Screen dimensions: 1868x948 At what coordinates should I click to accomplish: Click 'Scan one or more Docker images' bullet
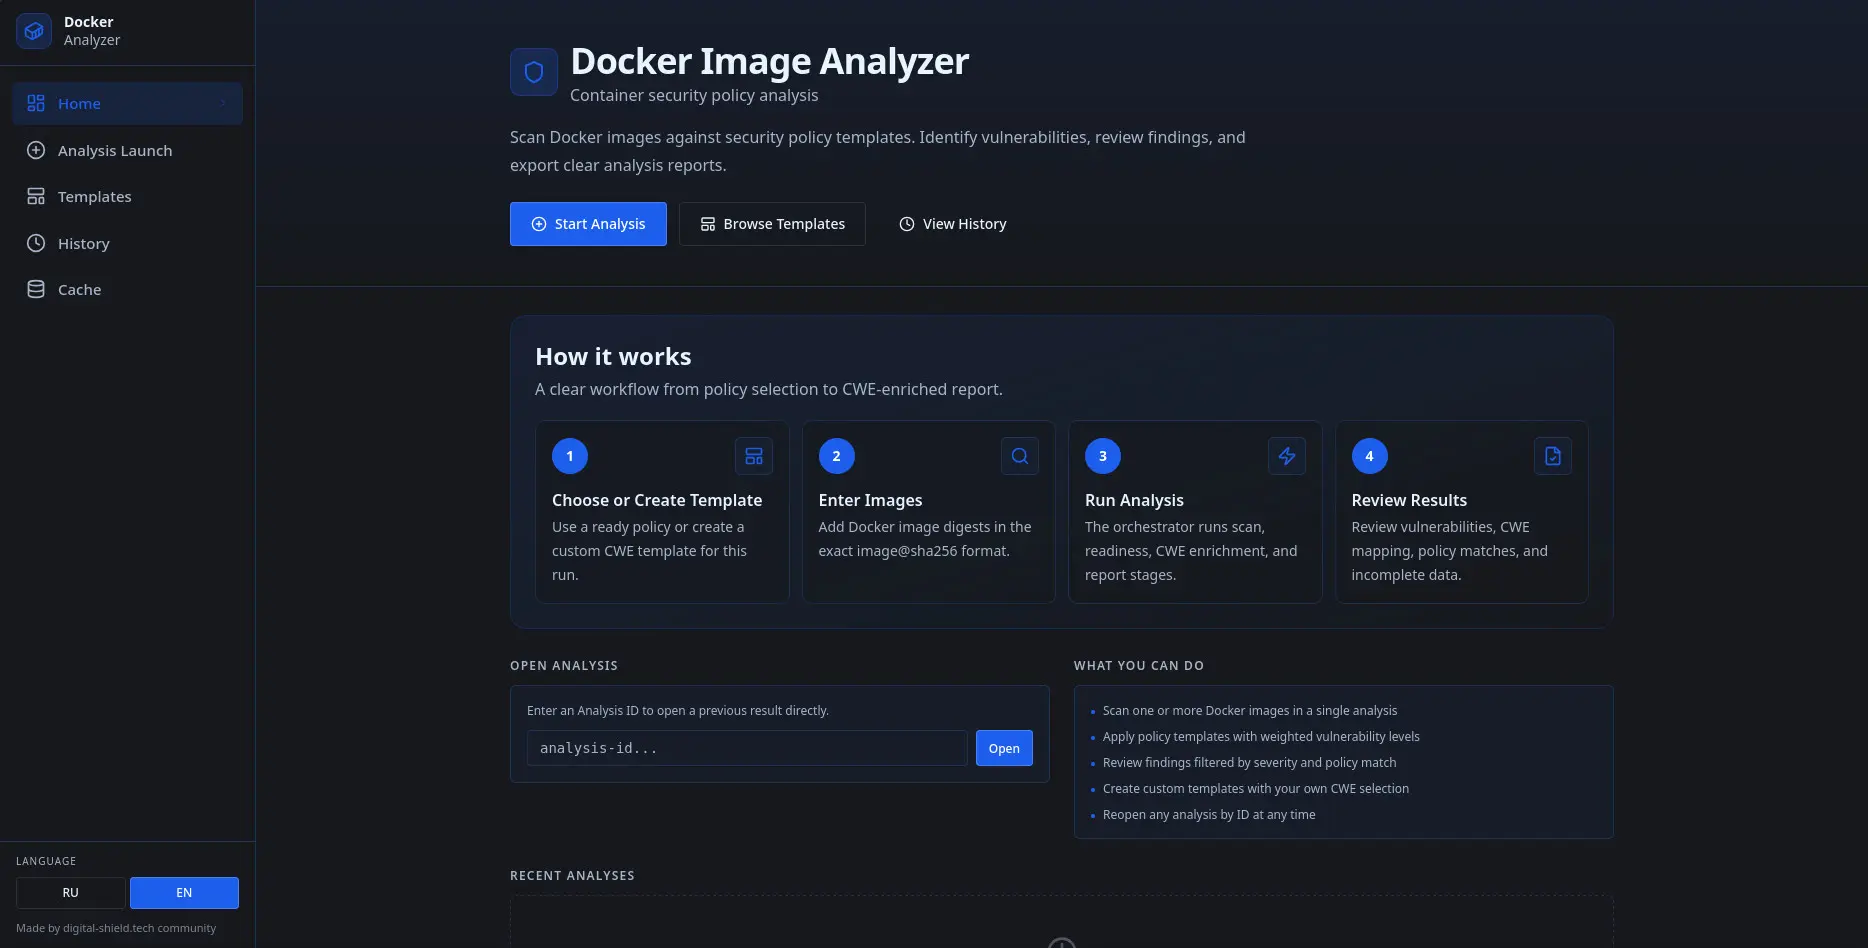click(x=1250, y=711)
